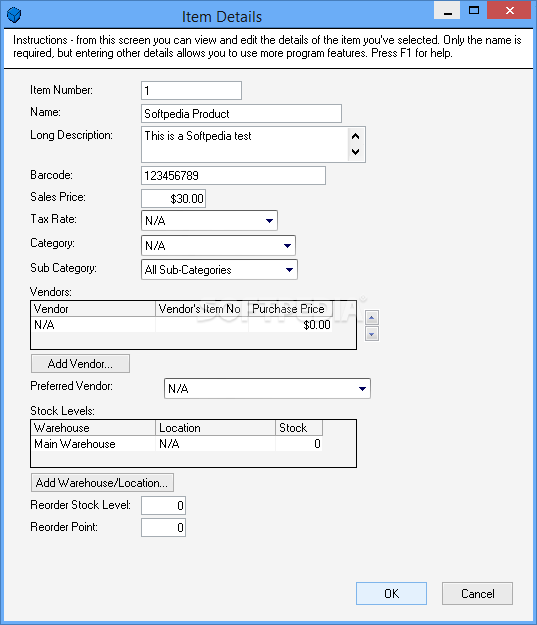537x625 pixels.
Task: Click the Vendor's Item No column header
Action: (x=202, y=309)
